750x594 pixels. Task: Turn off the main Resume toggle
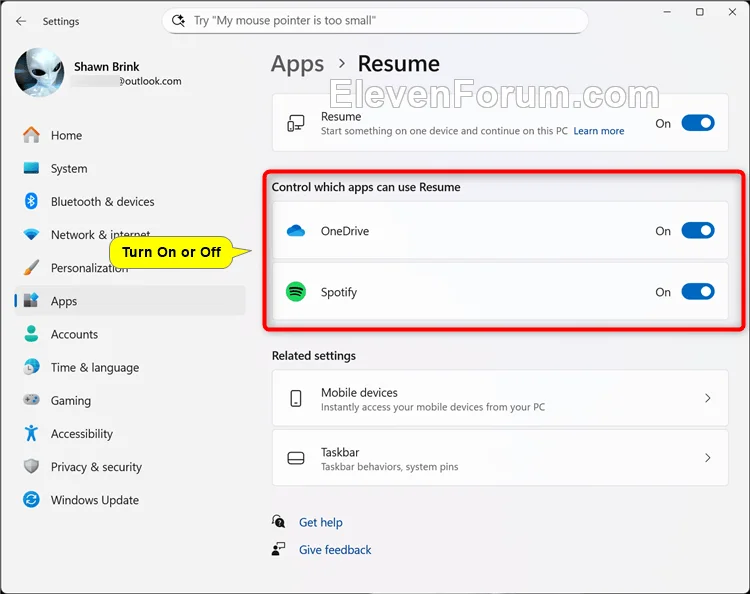(x=698, y=123)
